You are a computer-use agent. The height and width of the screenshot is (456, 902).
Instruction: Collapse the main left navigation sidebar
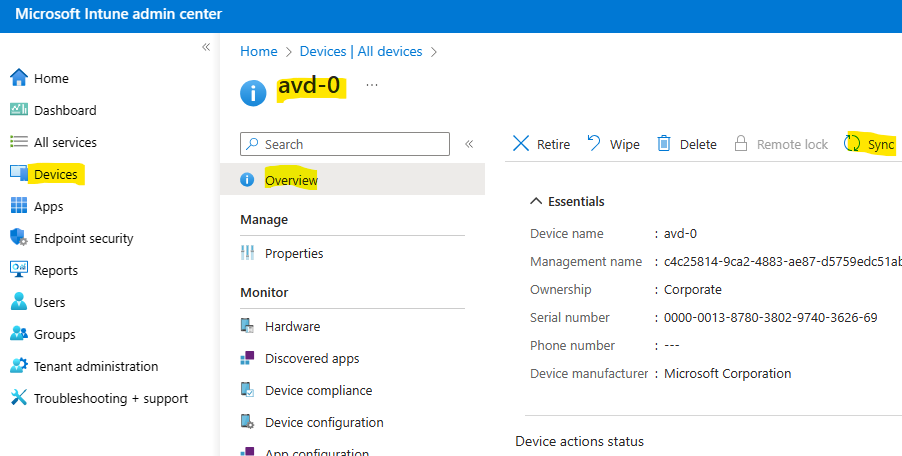(206, 47)
